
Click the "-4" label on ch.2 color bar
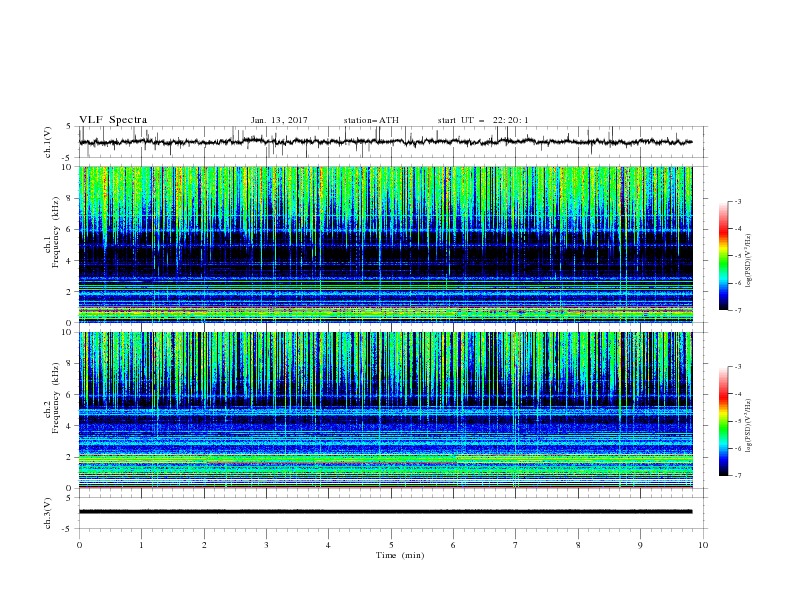[738, 394]
